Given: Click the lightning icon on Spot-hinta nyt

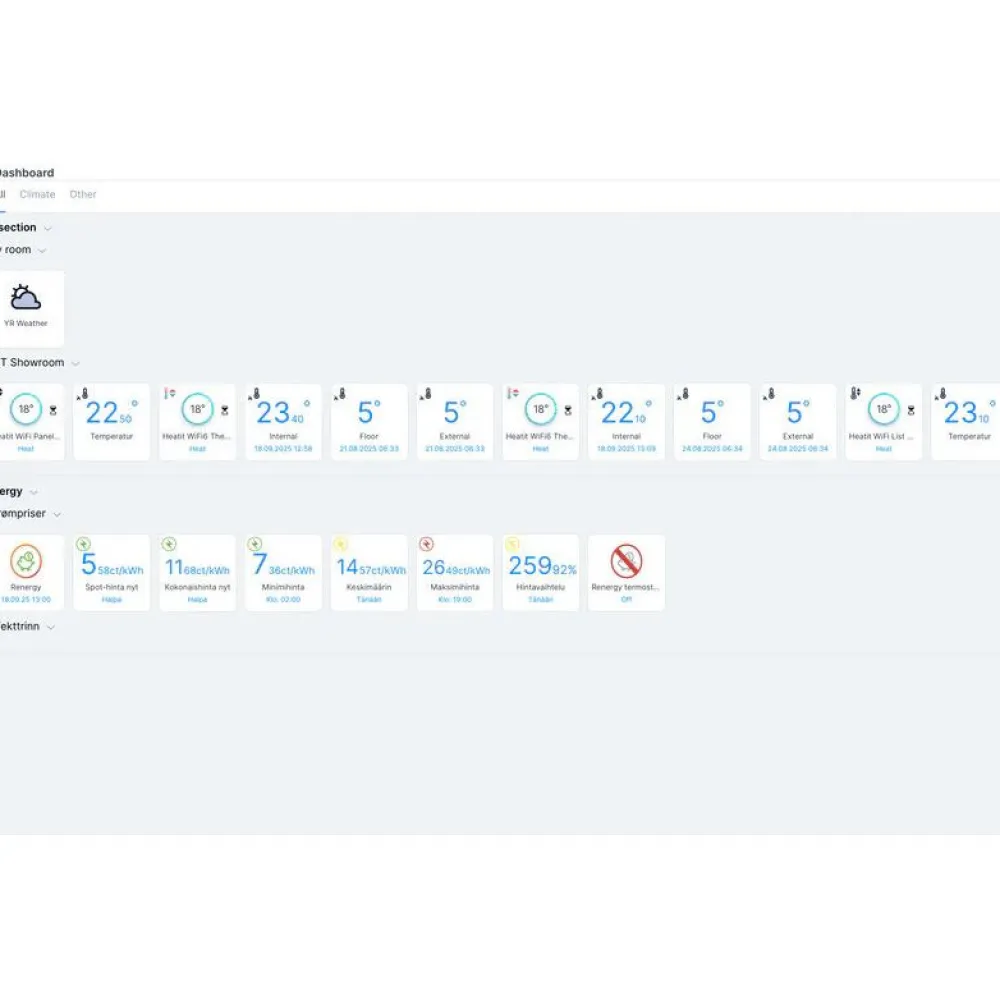Looking at the screenshot, I should click(x=83, y=544).
